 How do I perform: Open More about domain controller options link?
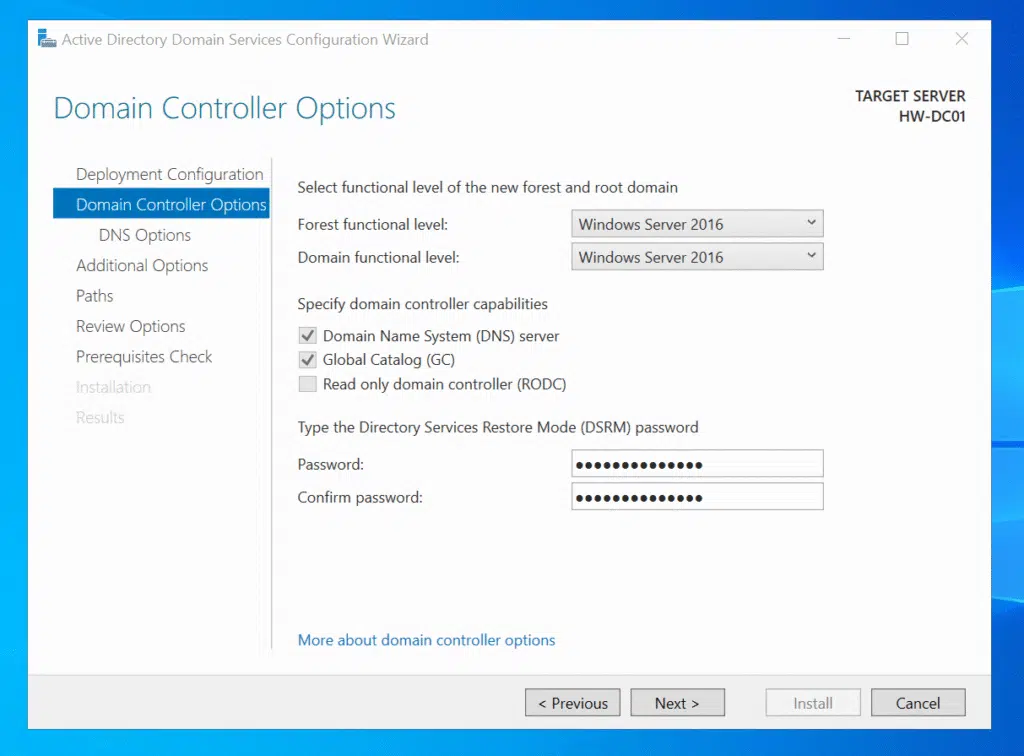click(426, 640)
